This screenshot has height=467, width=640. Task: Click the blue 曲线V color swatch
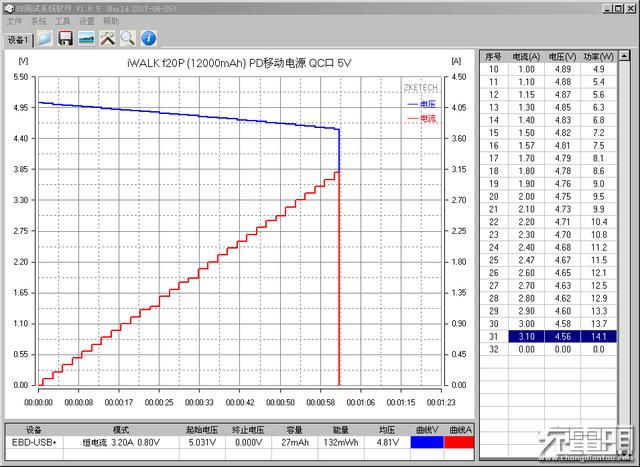[x=427, y=442]
